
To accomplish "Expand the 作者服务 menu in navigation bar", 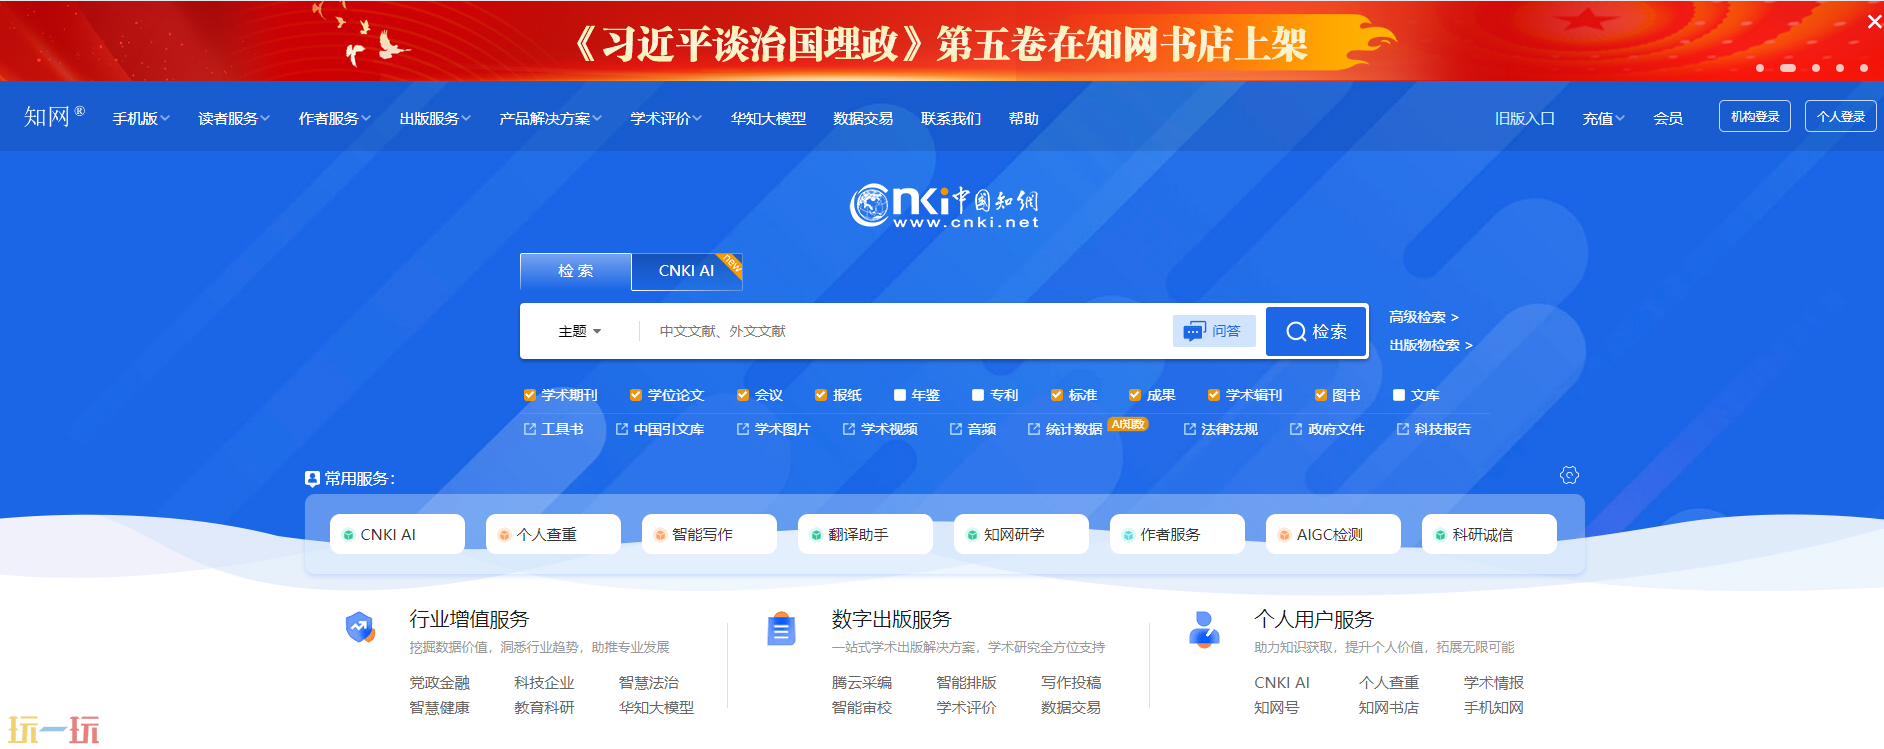I will tap(334, 118).
